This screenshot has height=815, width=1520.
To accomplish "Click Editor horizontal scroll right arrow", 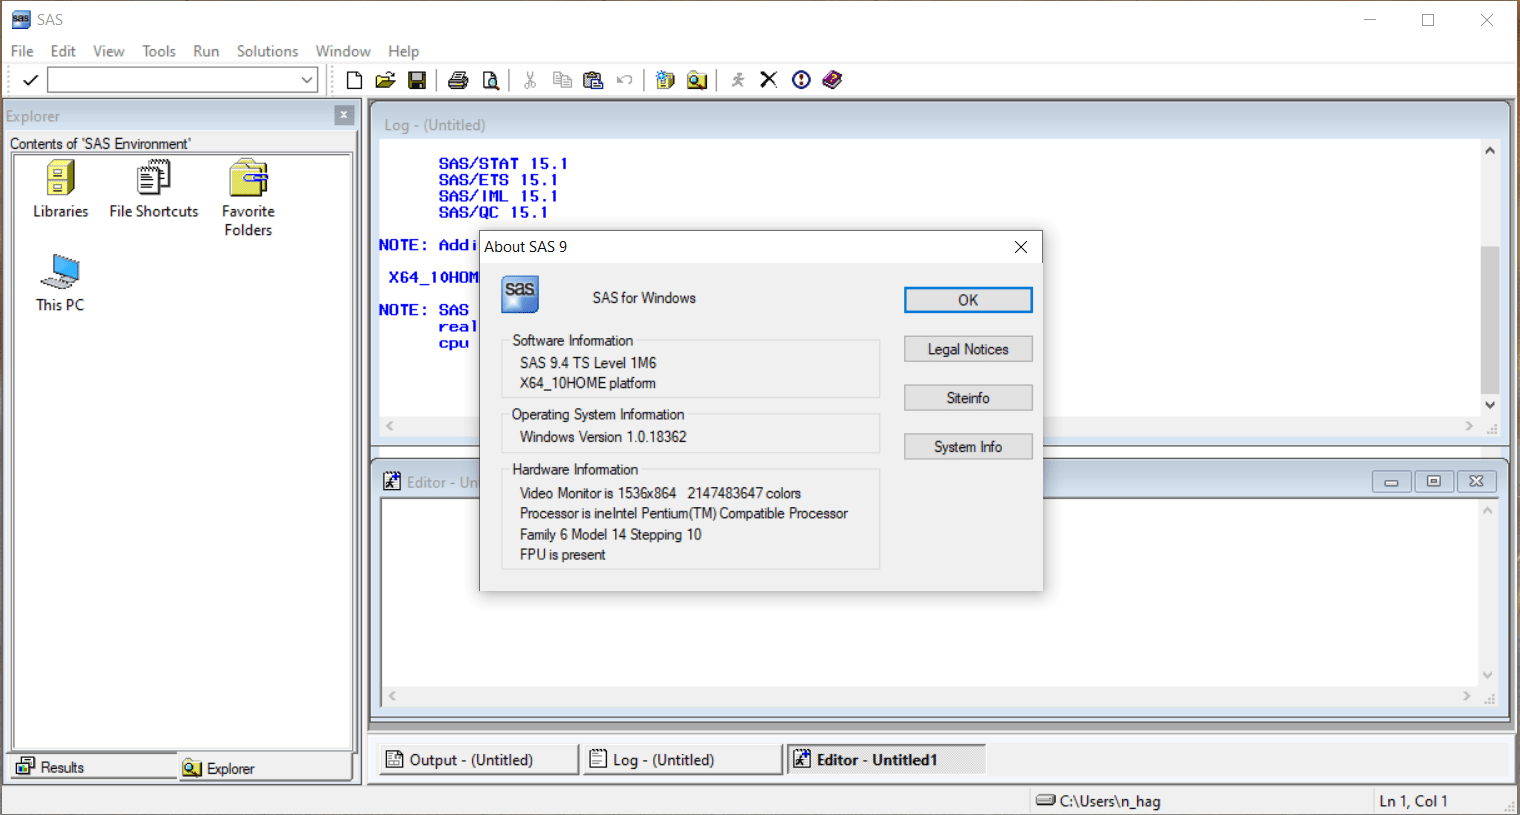I will [x=1467, y=696].
